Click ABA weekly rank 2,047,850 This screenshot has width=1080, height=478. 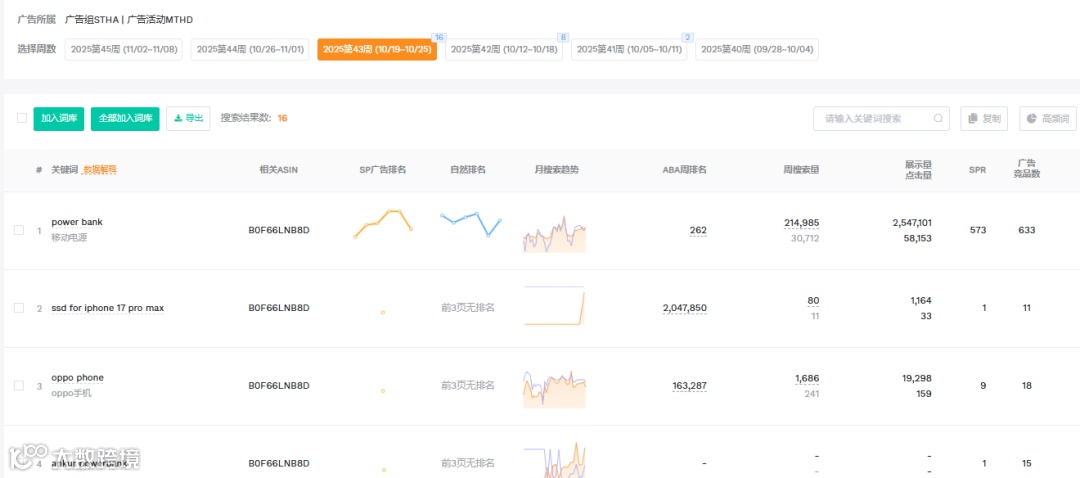[x=685, y=308]
